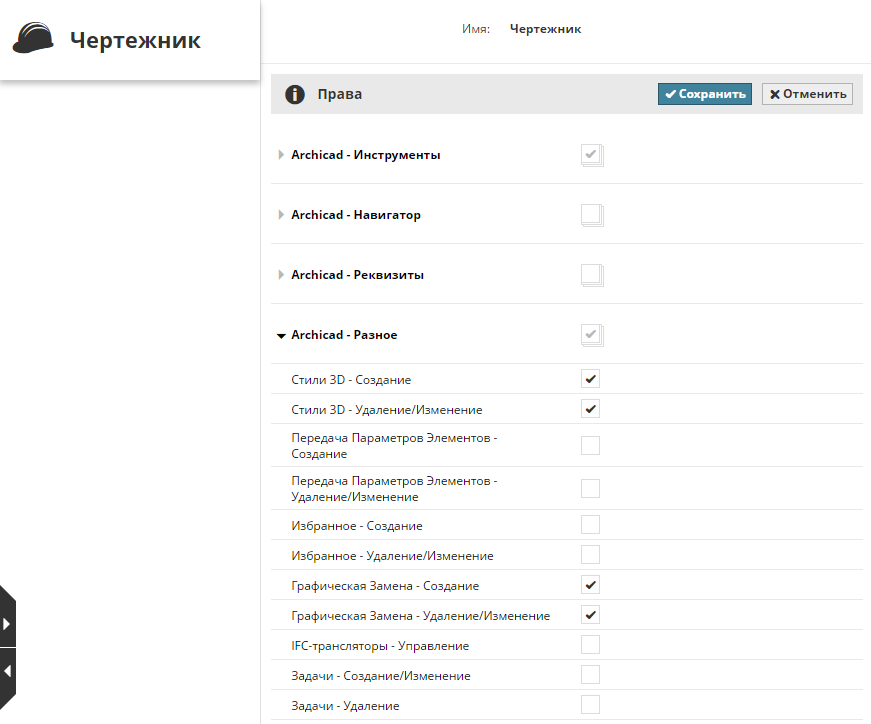Viewport: 871px width, 724px height.
Task: Click the lower left-arrow side panel tab
Action: (x=7, y=671)
